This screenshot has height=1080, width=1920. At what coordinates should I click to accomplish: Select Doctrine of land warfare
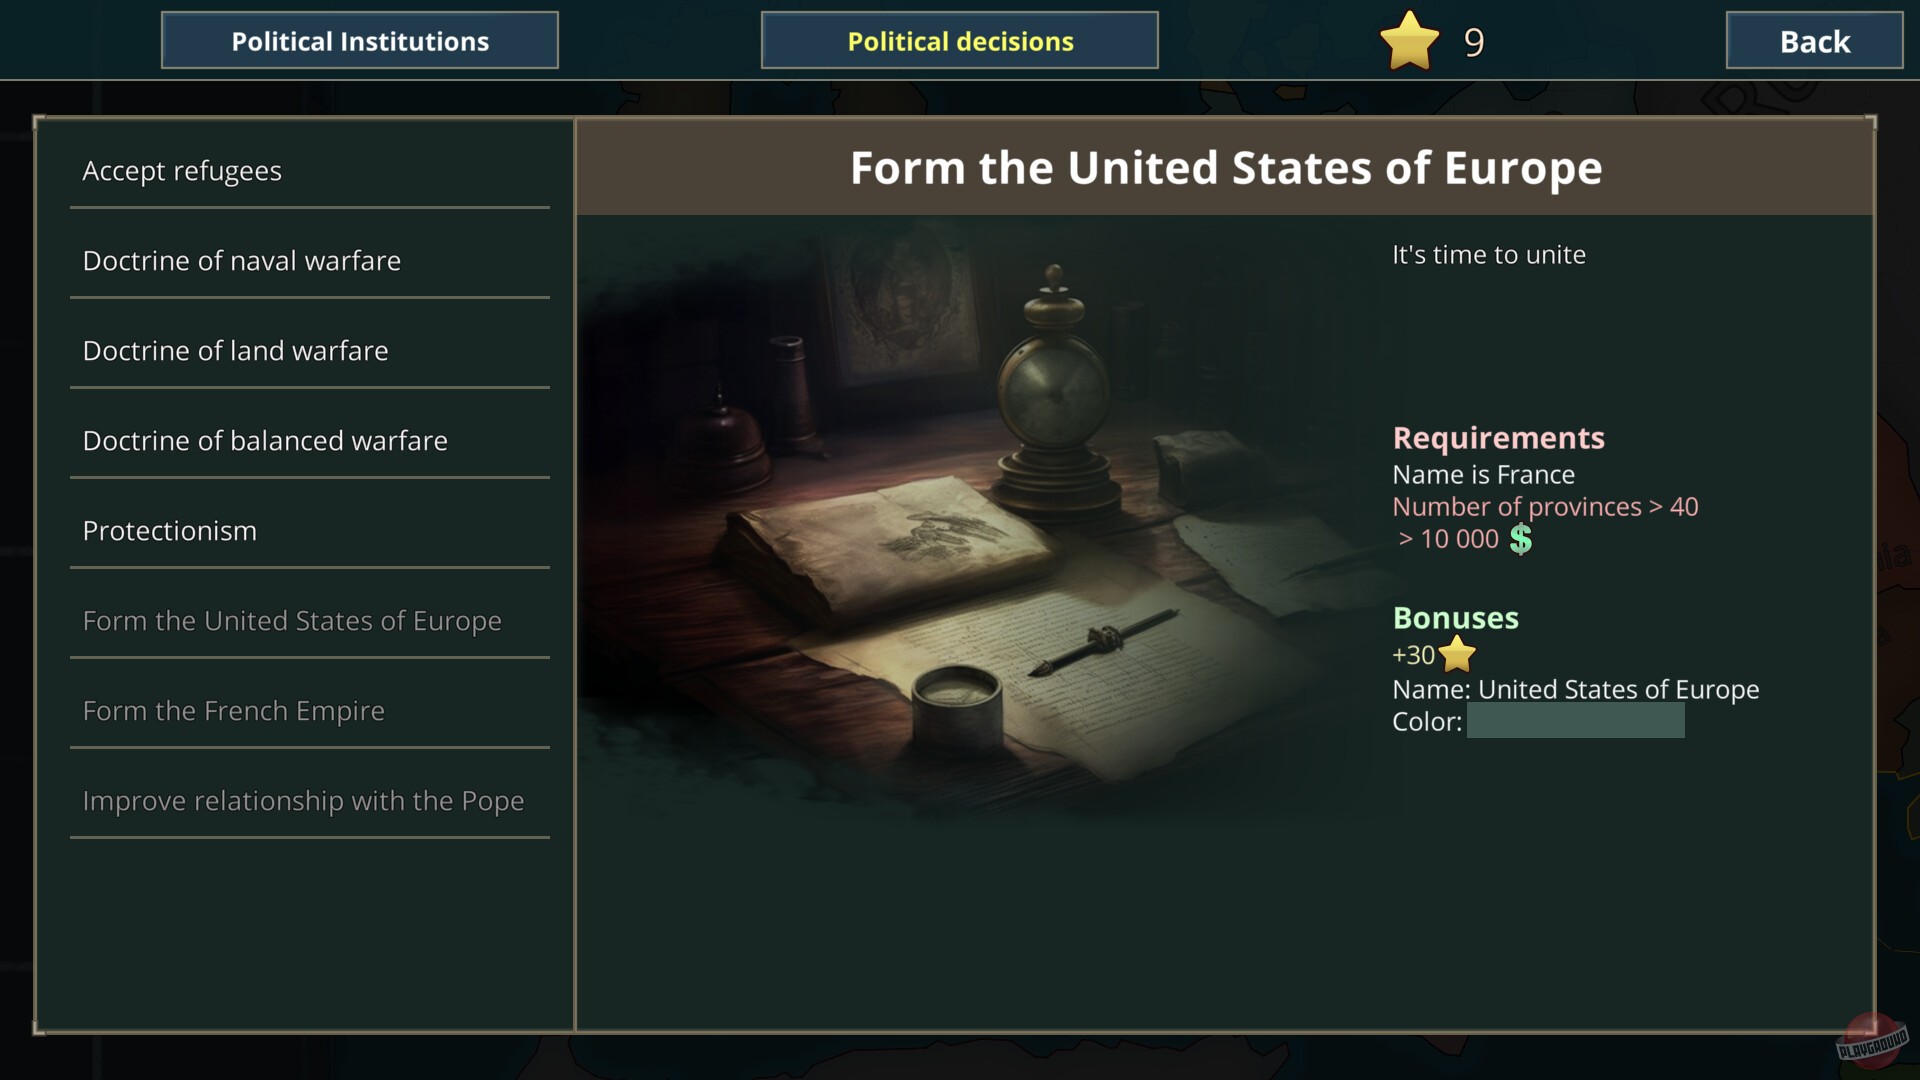point(236,351)
